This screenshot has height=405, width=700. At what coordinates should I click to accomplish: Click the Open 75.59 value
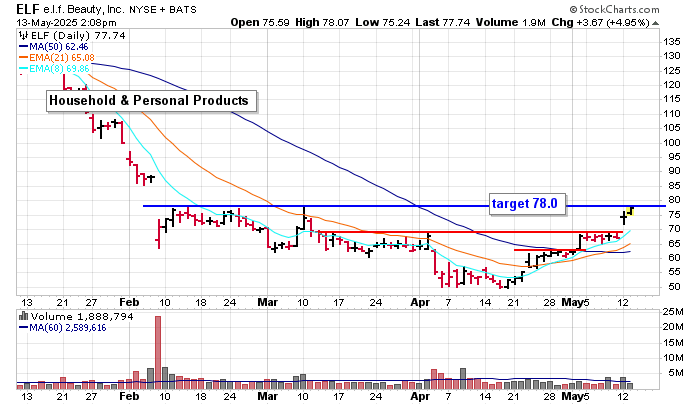[x=260, y=22]
